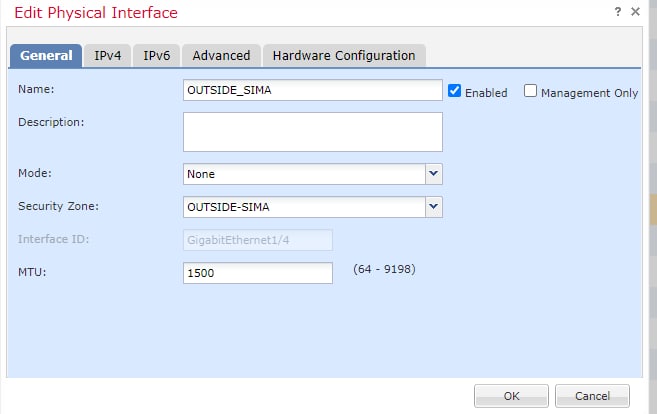The height and width of the screenshot is (414, 657).
Task: Open the IPv4 tab
Action: coord(107,55)
